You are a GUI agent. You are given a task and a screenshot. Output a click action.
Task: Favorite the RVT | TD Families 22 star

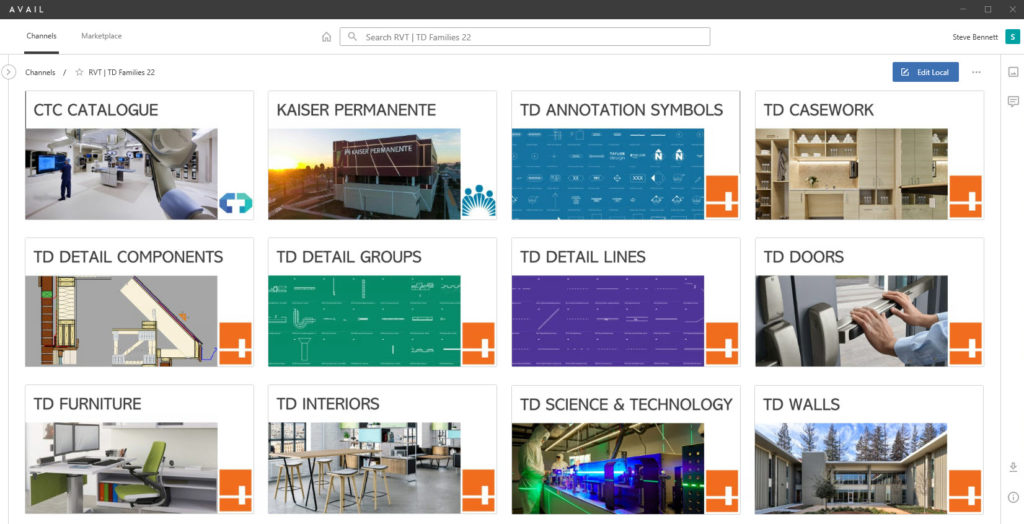(80, 73)
